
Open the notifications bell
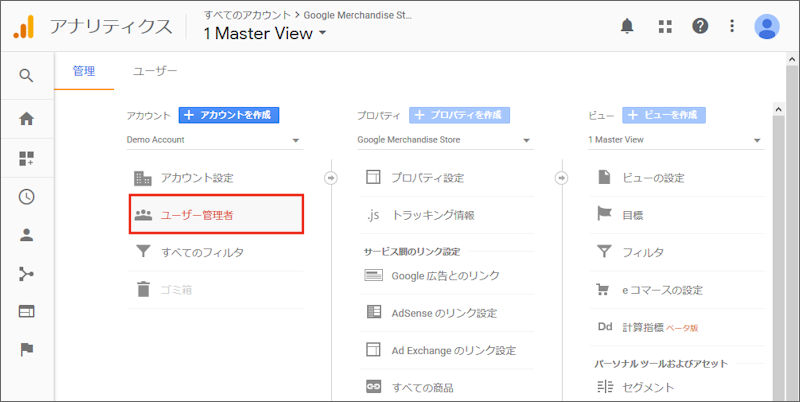(x=627, y=26)
